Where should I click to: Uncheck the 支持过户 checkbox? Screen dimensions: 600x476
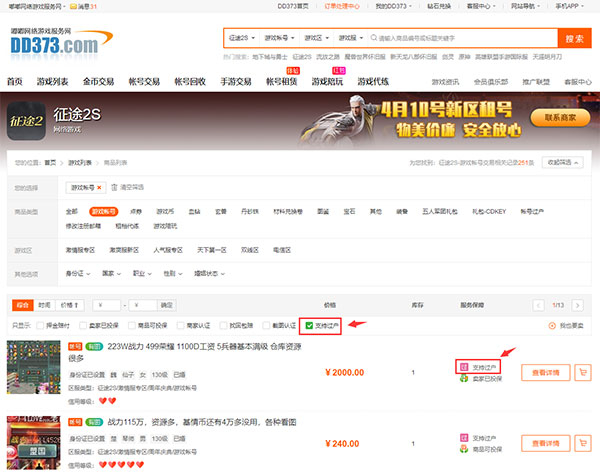309,326
